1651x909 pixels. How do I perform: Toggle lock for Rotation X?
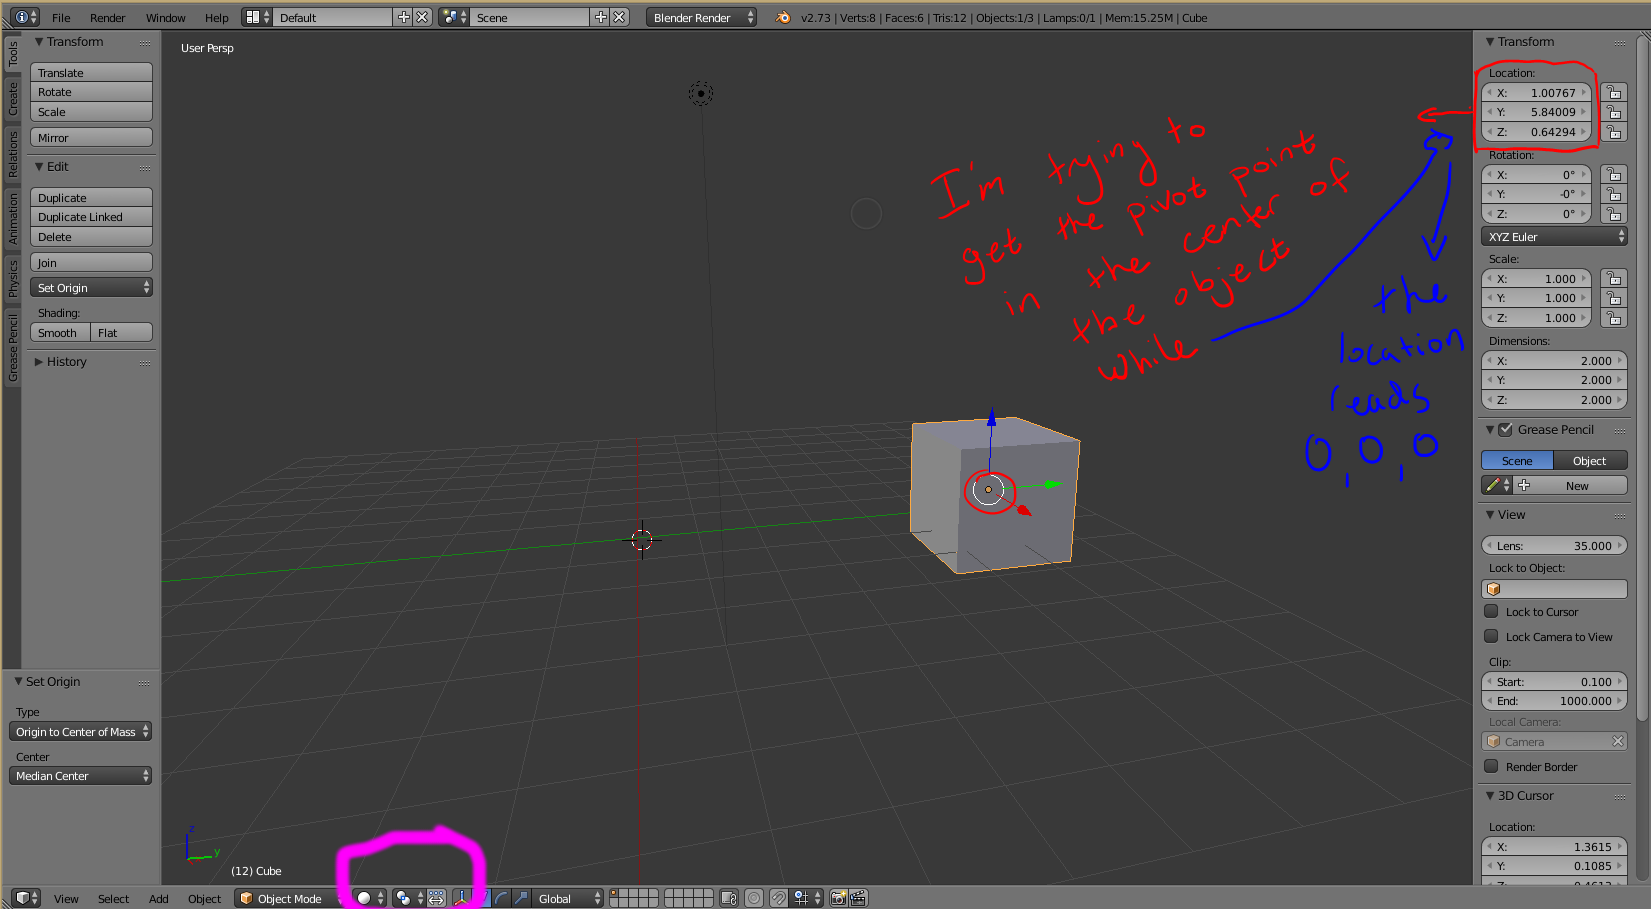point(1613,175)
